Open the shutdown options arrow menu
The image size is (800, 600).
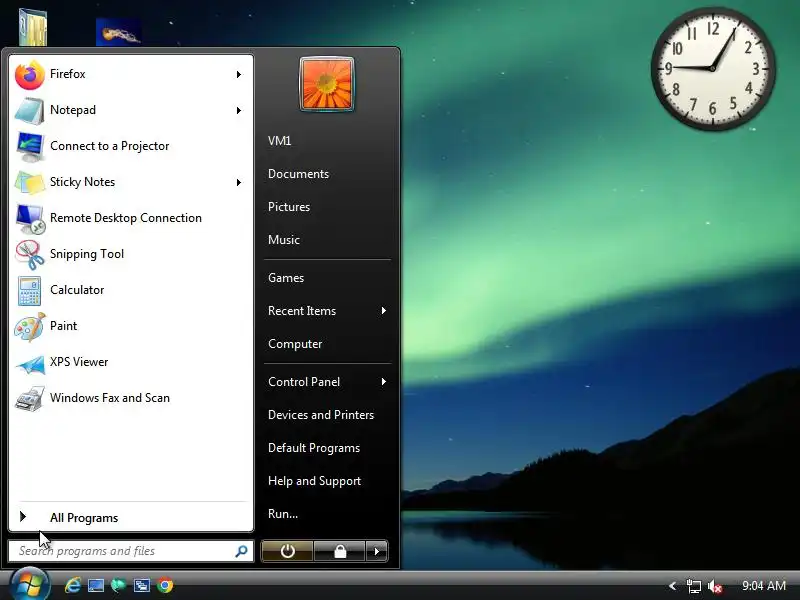pos(377,551)
